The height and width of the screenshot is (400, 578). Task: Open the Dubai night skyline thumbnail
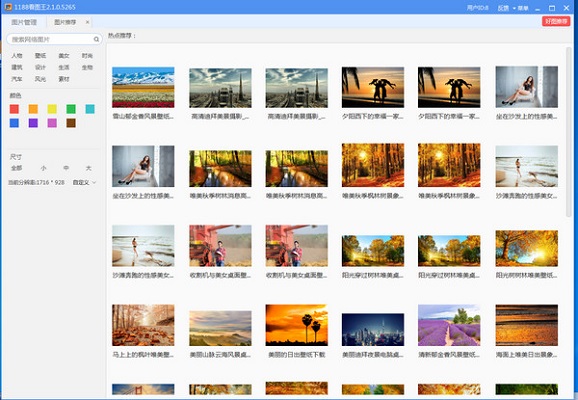click(373, 330)
